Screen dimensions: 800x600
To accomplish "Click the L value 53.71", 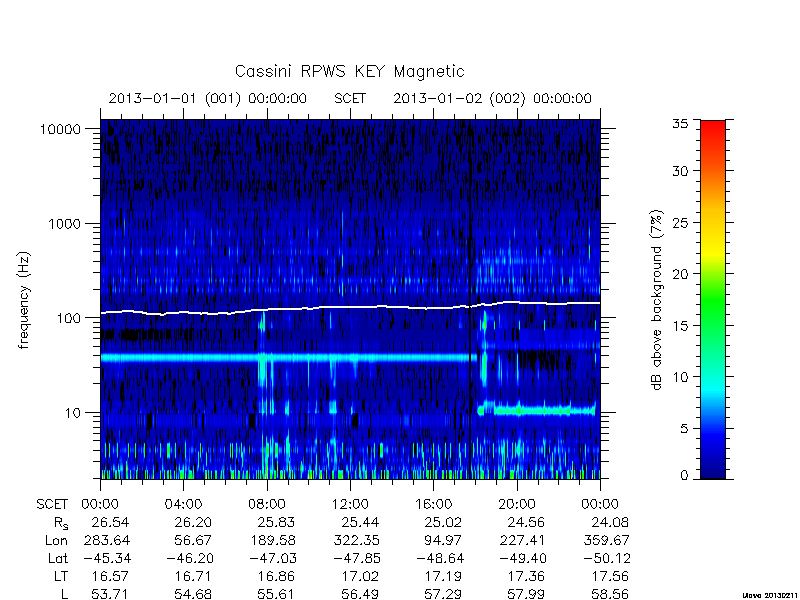I will tap(110, 594).
